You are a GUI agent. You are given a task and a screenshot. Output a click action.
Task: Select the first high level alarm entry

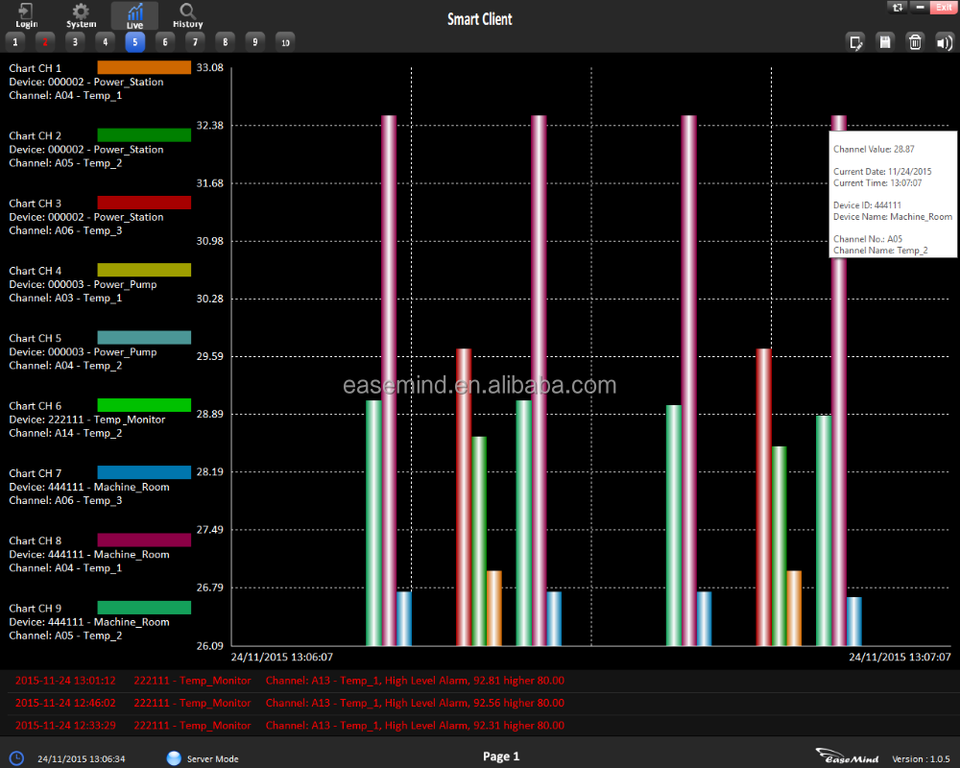pos(289,680)
